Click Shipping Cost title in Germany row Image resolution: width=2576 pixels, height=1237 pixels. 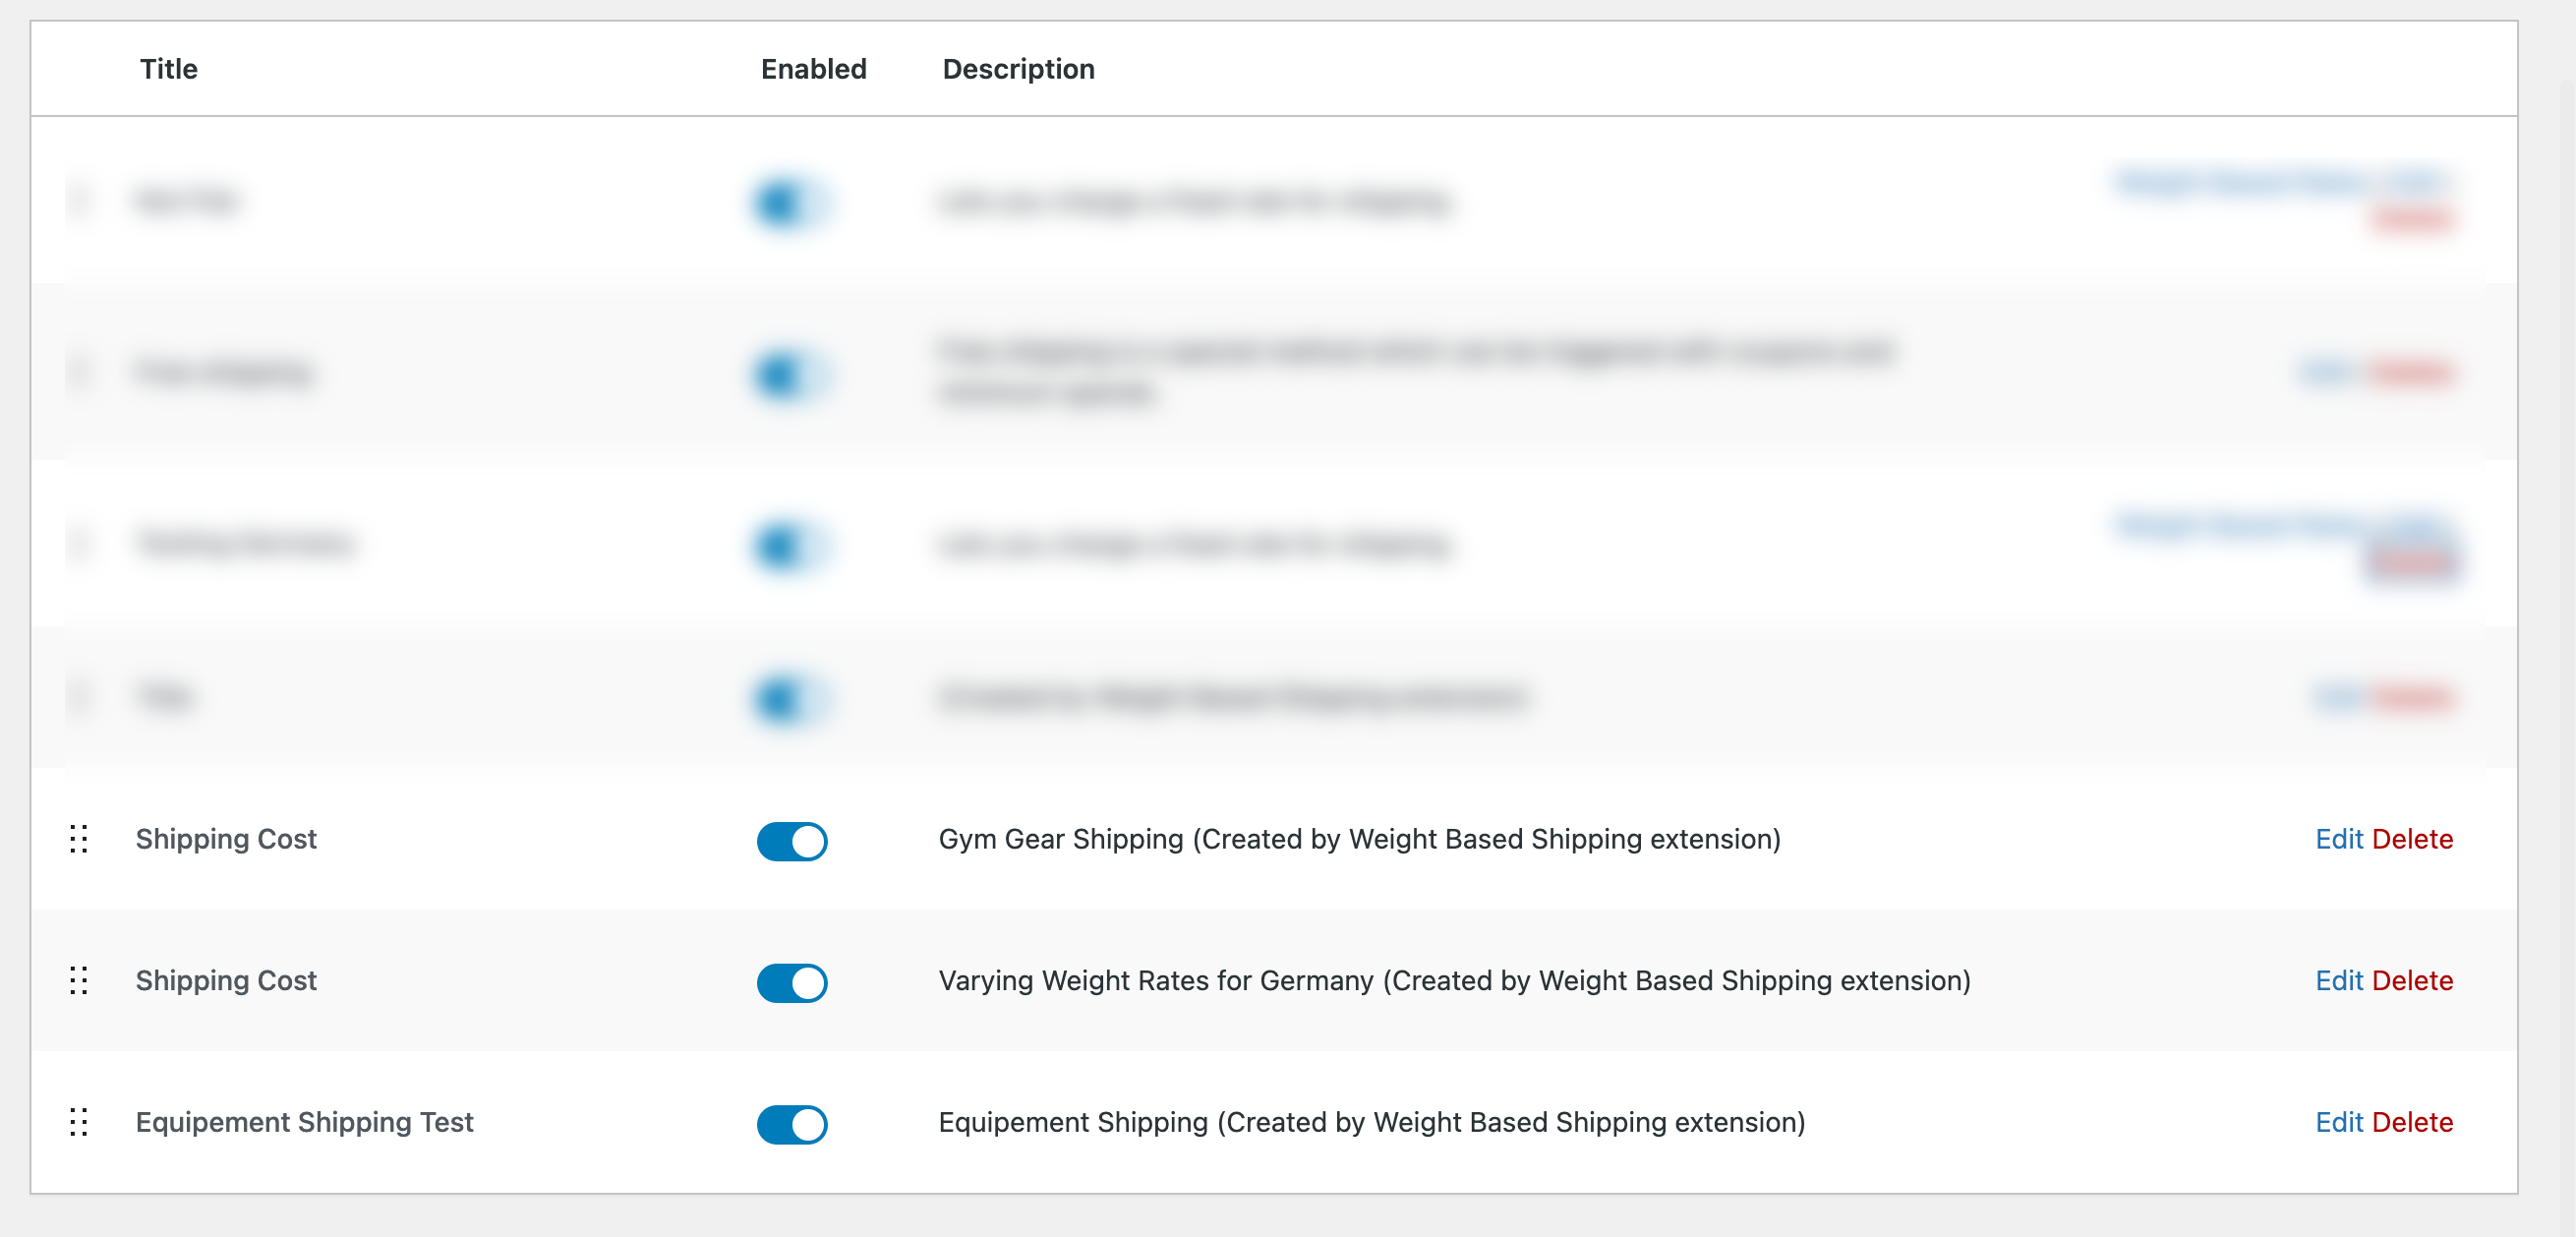(226, 980)
